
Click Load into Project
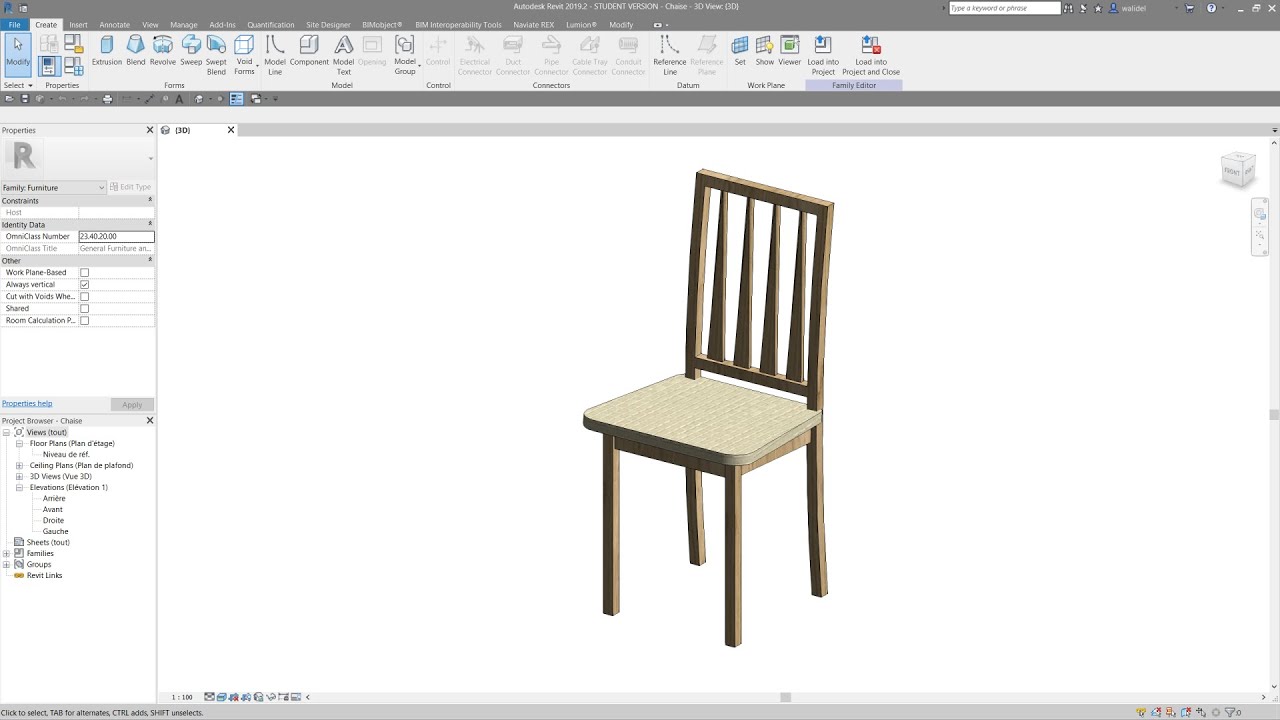tap(823, 55)
